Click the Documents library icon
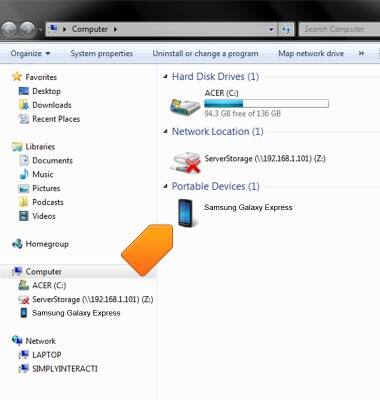The width and height of the screenshot is (380, 400). point(24,160)
